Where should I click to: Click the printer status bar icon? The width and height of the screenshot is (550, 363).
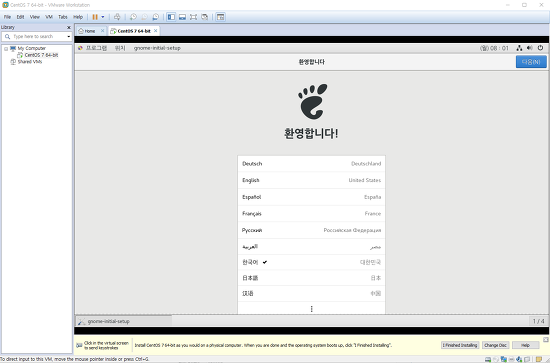[511, 359]
